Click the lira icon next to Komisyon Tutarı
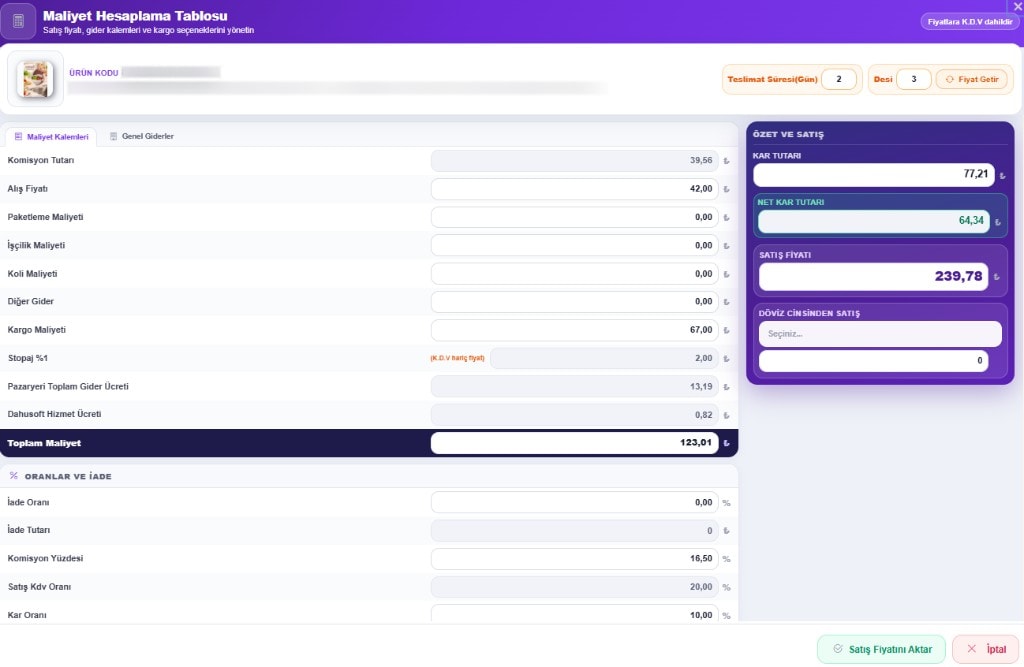 tap(726, 161)
